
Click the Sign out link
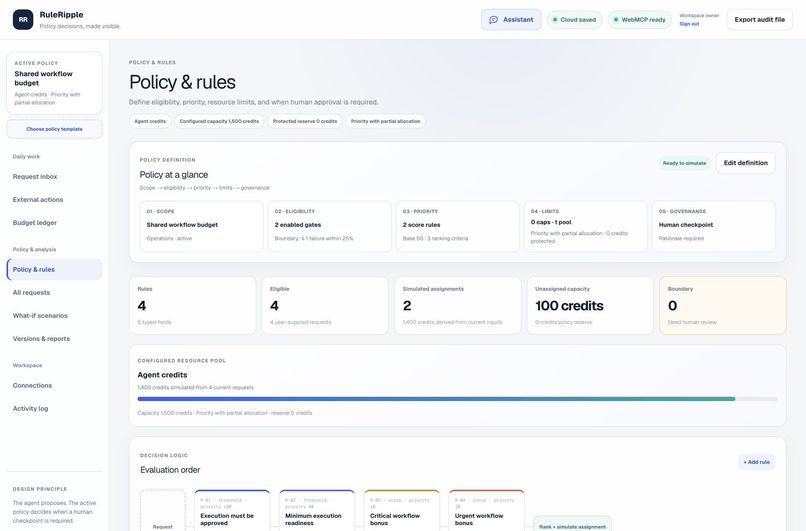tap(689, 24)
